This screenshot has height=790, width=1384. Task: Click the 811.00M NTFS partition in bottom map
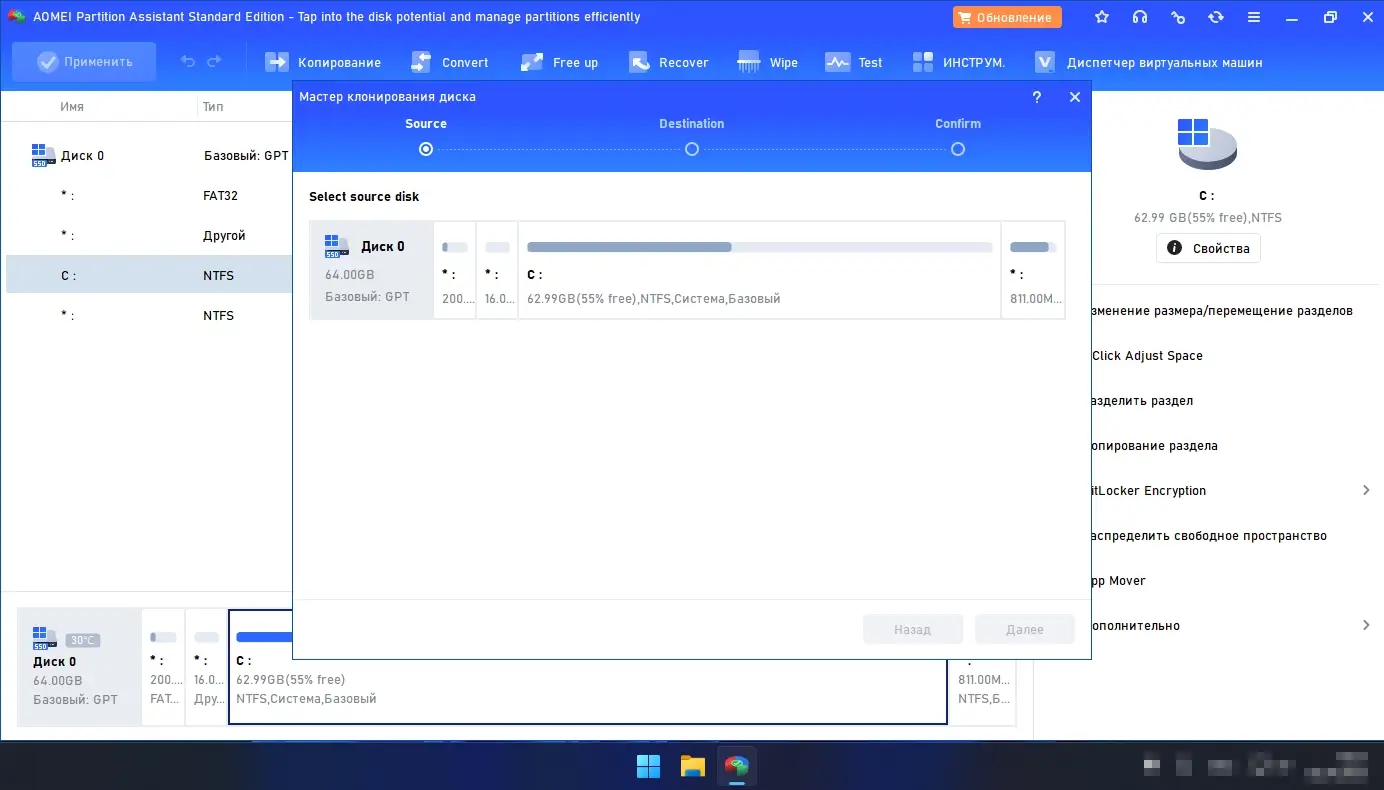tap(983, 690)
